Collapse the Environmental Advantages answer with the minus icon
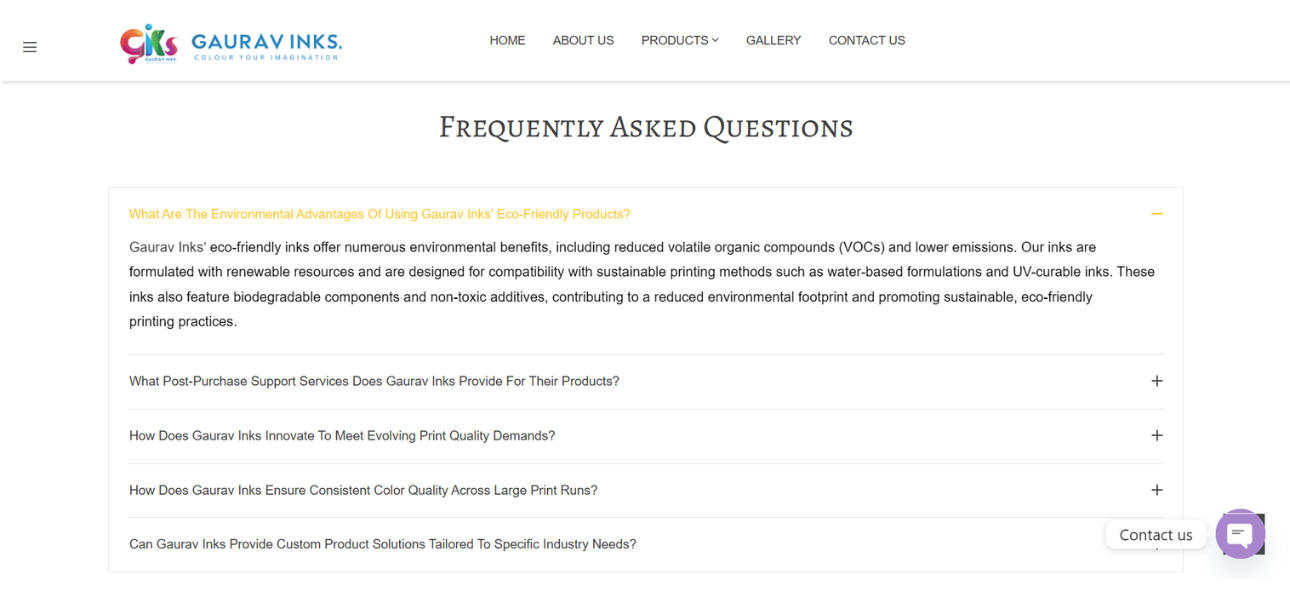The width and height of the screenshot is (1290, 590). [x=1157, y=214]
